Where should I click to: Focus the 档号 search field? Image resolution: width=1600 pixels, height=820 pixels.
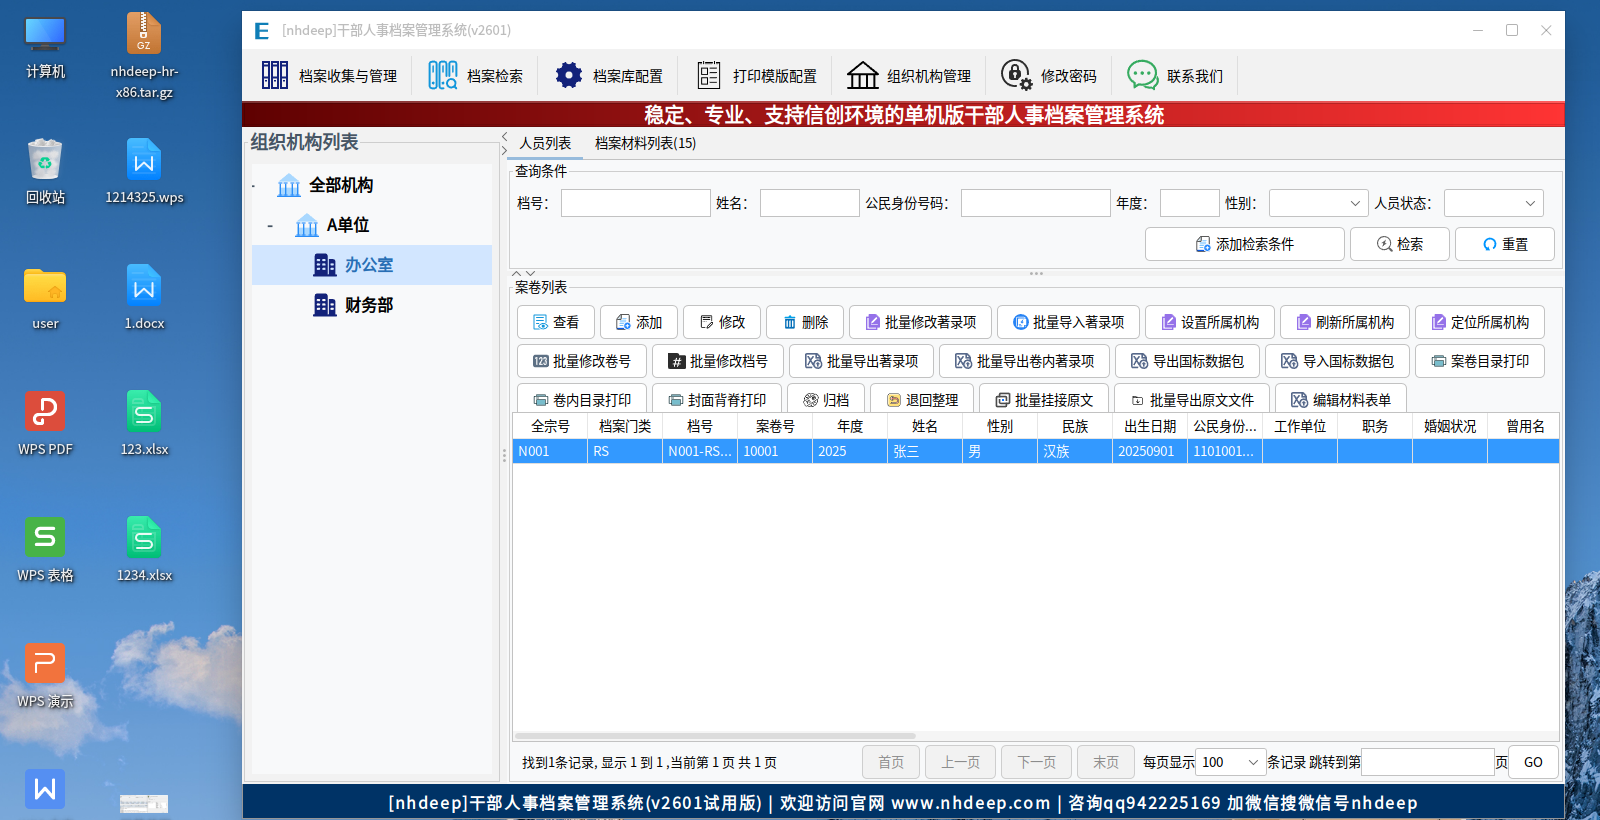pyautogui.click(x=636, y=203)
